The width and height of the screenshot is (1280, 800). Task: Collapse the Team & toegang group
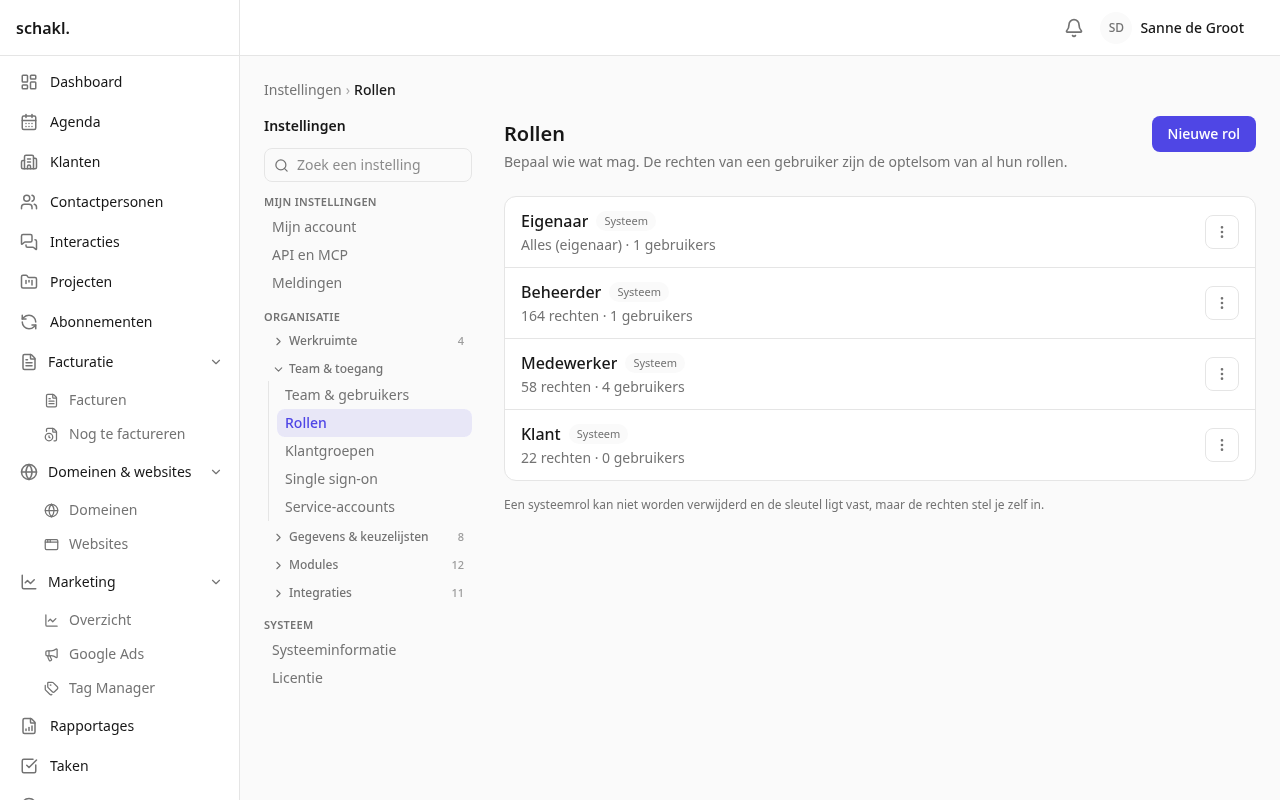pyautogui.click(x=368, y=369)
